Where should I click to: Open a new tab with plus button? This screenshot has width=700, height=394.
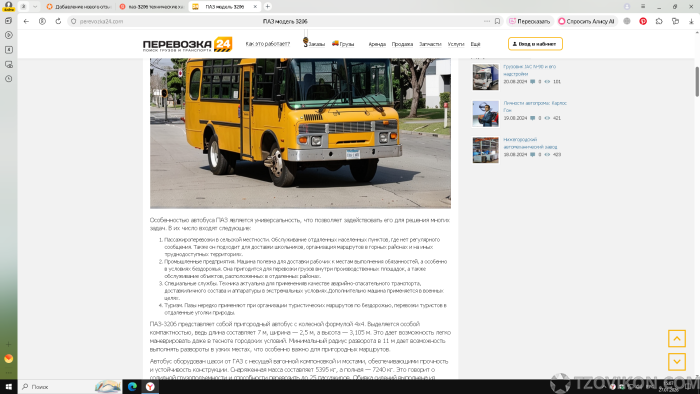click(267, 6)
